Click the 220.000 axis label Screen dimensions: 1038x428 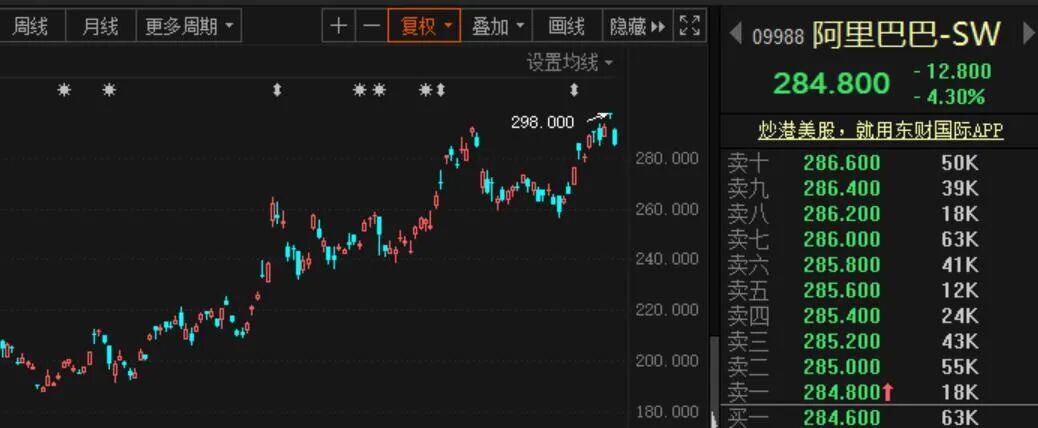(667, 310)
